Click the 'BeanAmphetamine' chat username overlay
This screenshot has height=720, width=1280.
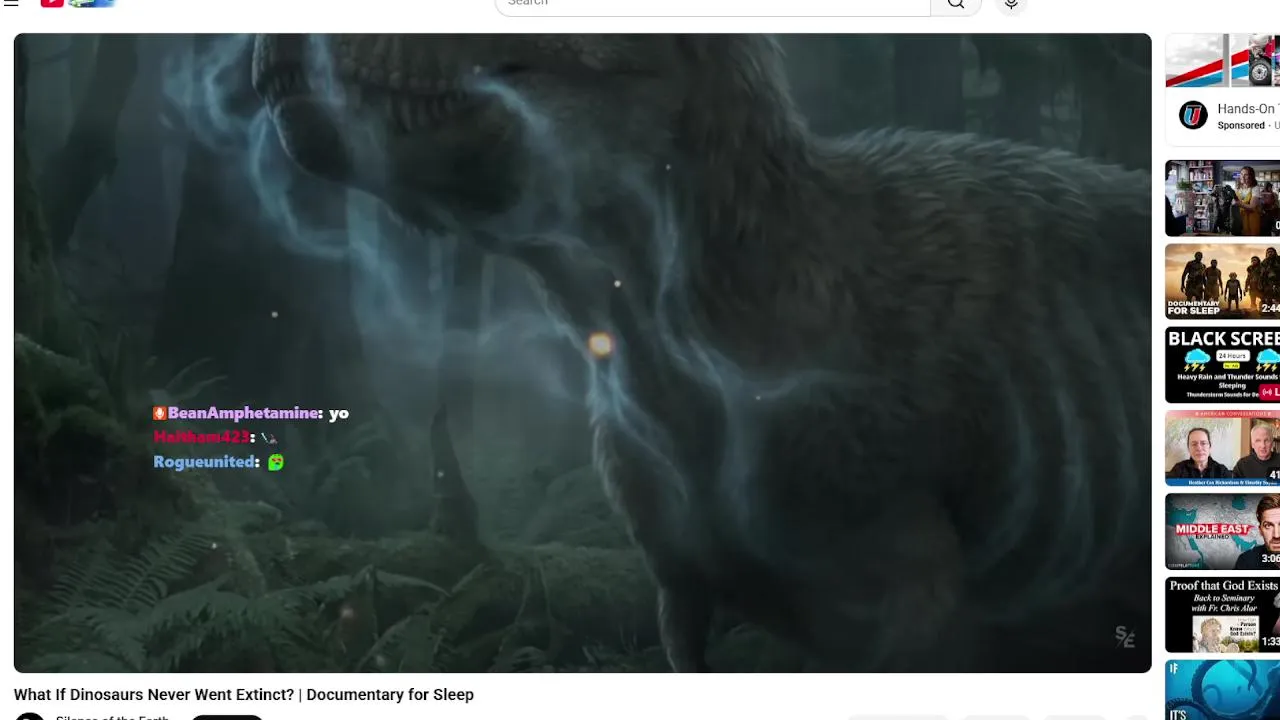tap(243, 413)
